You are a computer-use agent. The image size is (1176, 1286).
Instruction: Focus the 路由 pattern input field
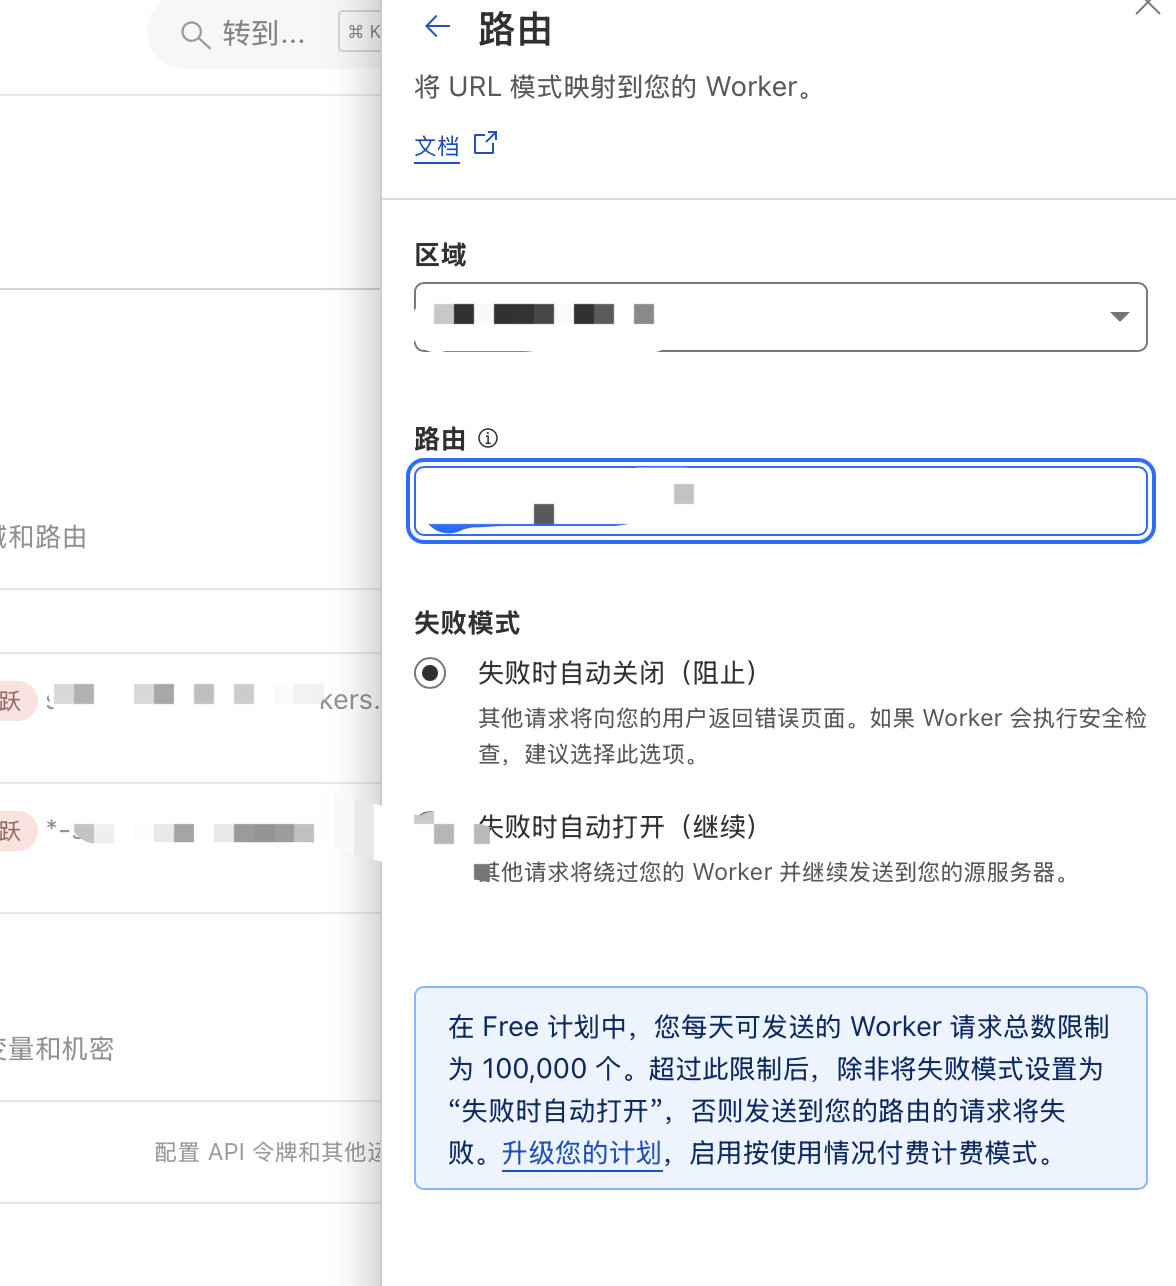point(780,501)
